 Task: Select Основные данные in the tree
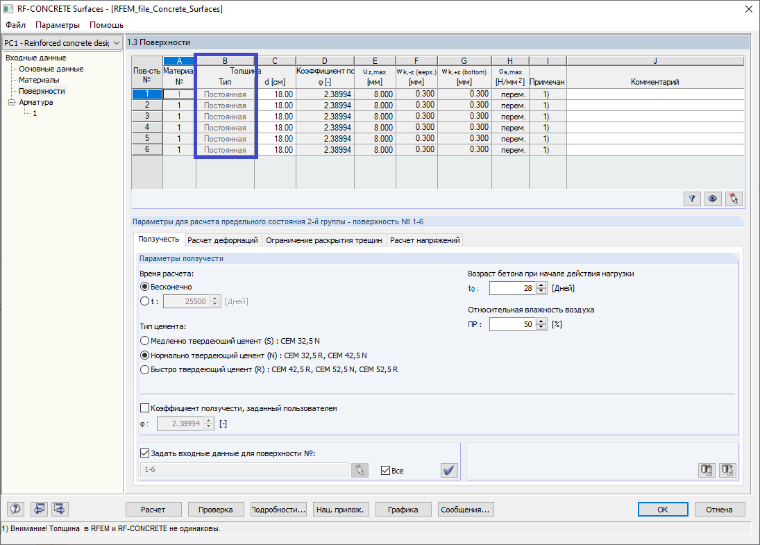pyautogui.click(x=51, y=69)
